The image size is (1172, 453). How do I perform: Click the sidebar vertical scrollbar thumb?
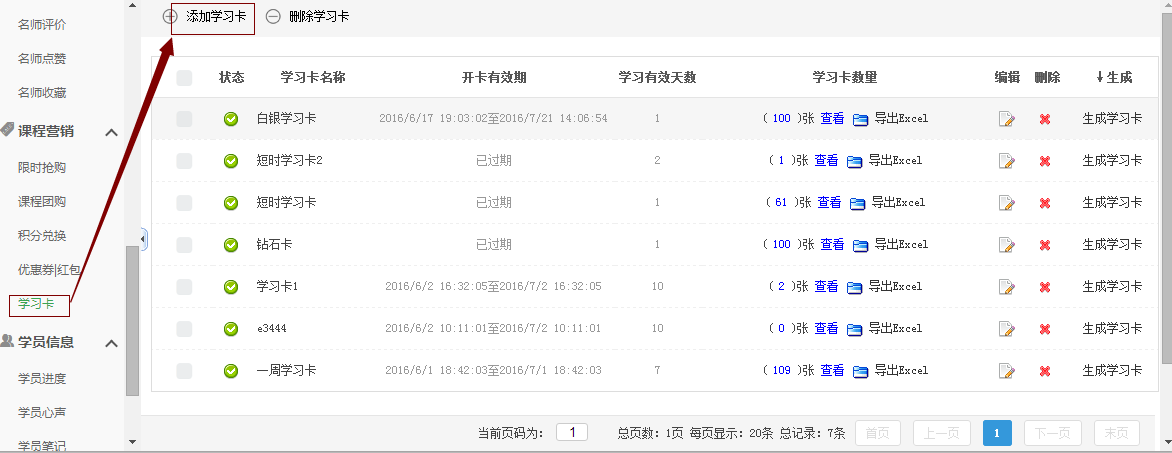tap(132, 320)
